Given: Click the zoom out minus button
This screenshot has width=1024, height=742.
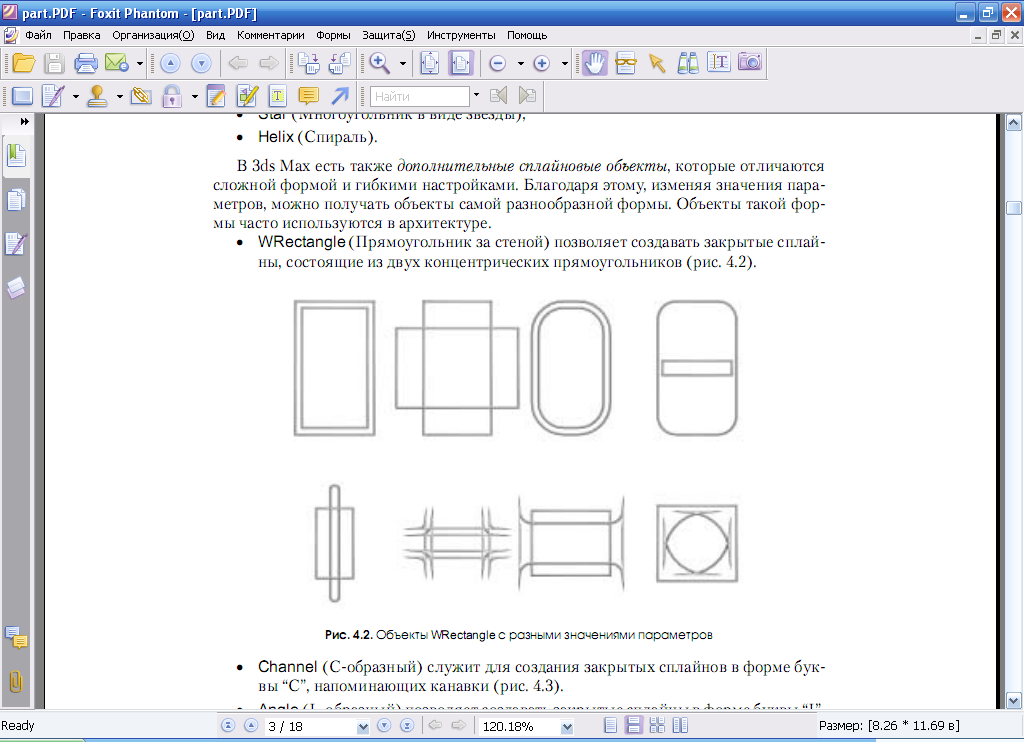Looking at the screenshot, I should tap(498, 63).
